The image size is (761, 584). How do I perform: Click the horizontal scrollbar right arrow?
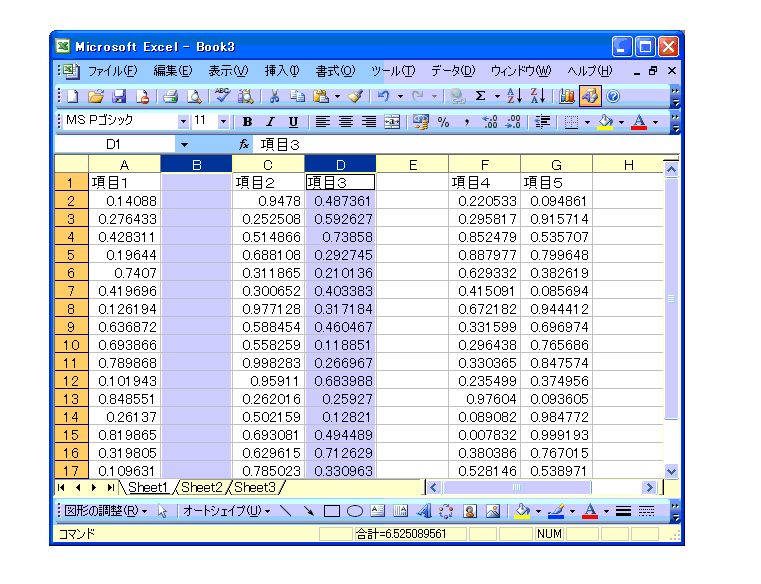pyautogui.click(x=649, y=487)
